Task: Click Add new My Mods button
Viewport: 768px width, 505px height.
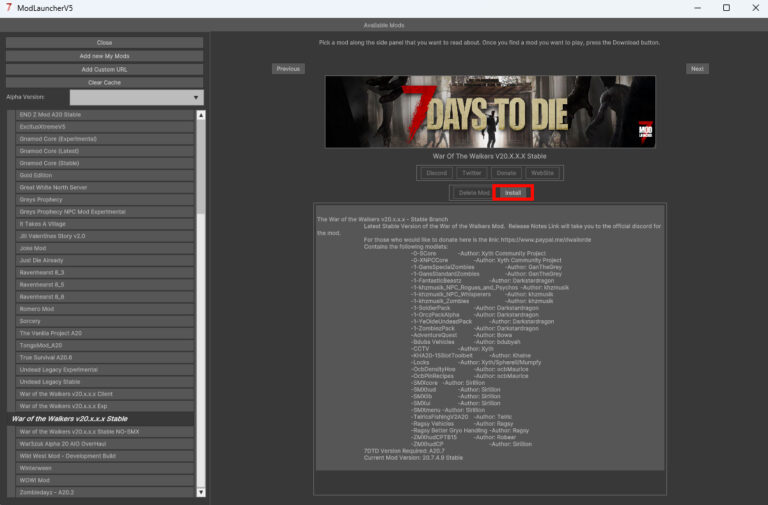Action: tap(104, 56)
